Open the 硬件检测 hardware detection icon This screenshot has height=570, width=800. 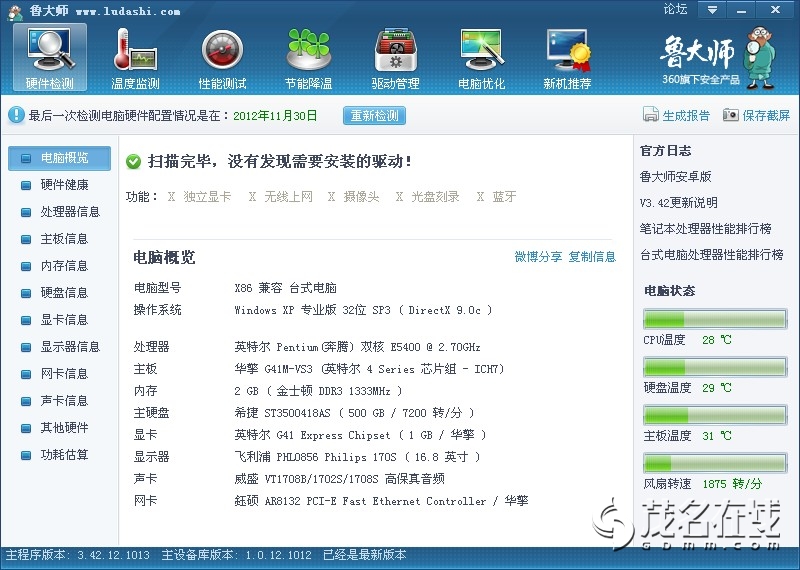point(49,56)
